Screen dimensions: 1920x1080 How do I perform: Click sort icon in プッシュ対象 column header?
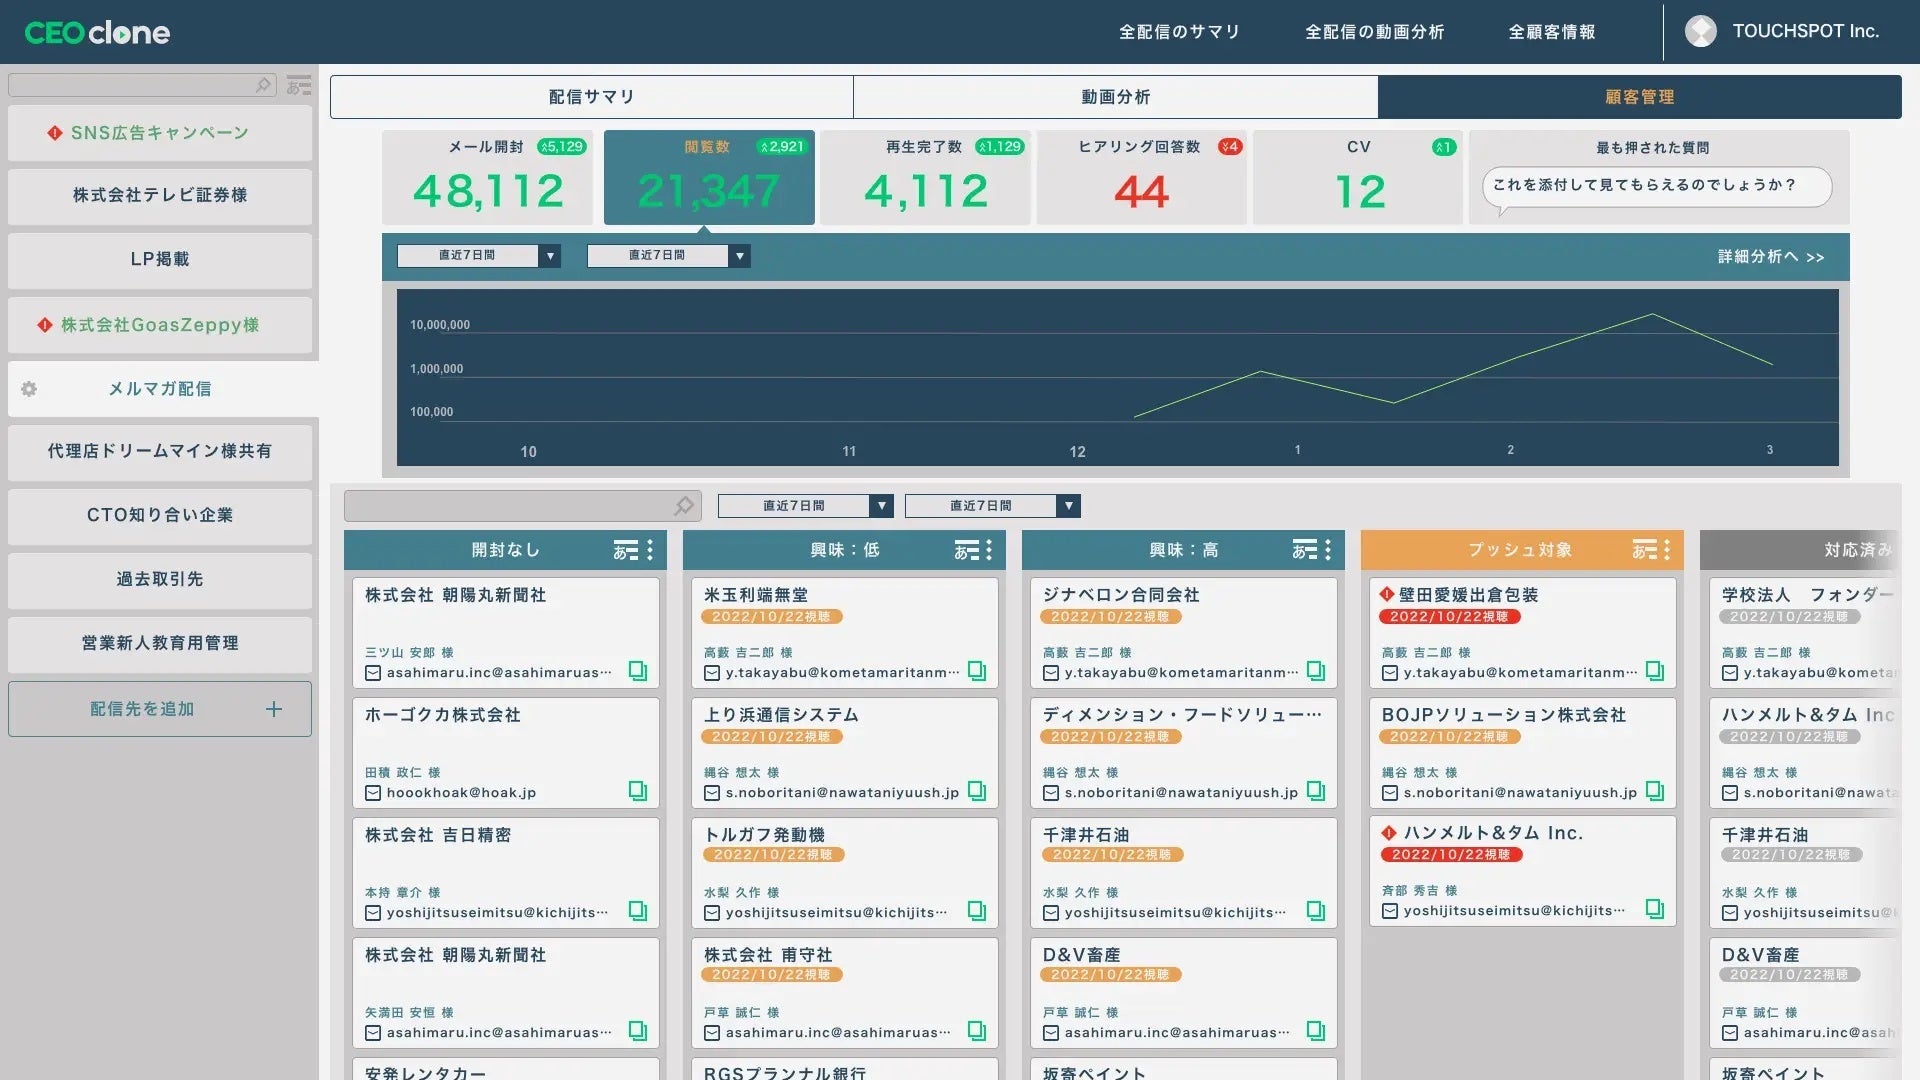1644,550
